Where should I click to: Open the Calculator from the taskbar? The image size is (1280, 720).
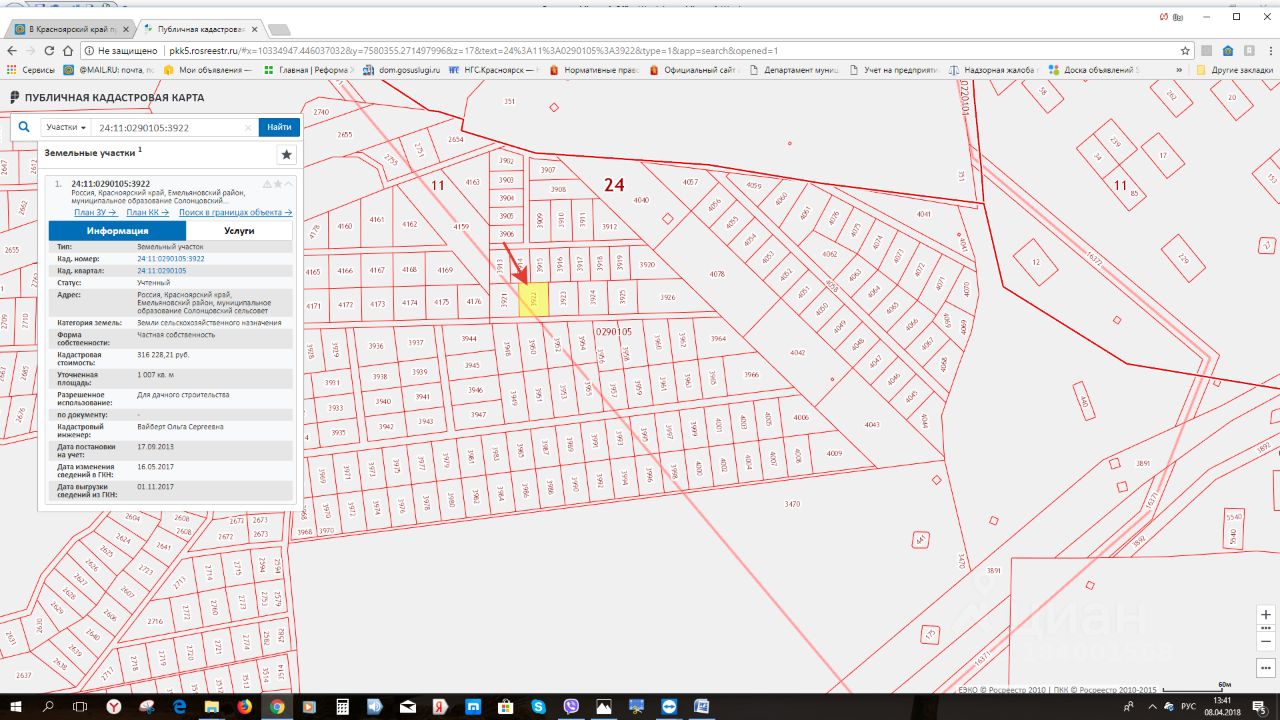coord(342,706)
